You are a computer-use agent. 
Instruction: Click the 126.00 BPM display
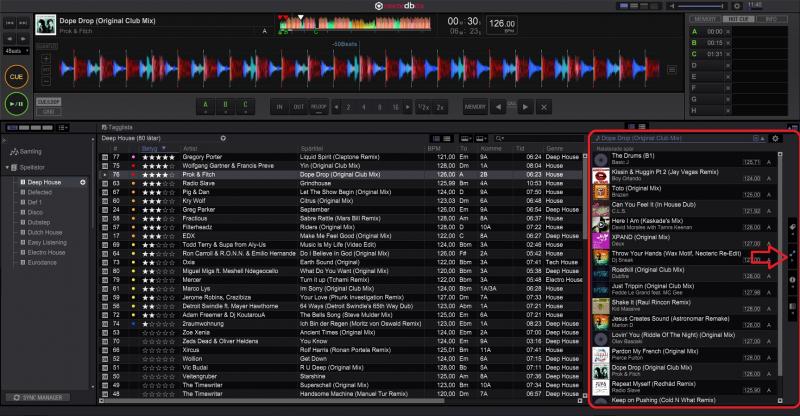[502, 24]
